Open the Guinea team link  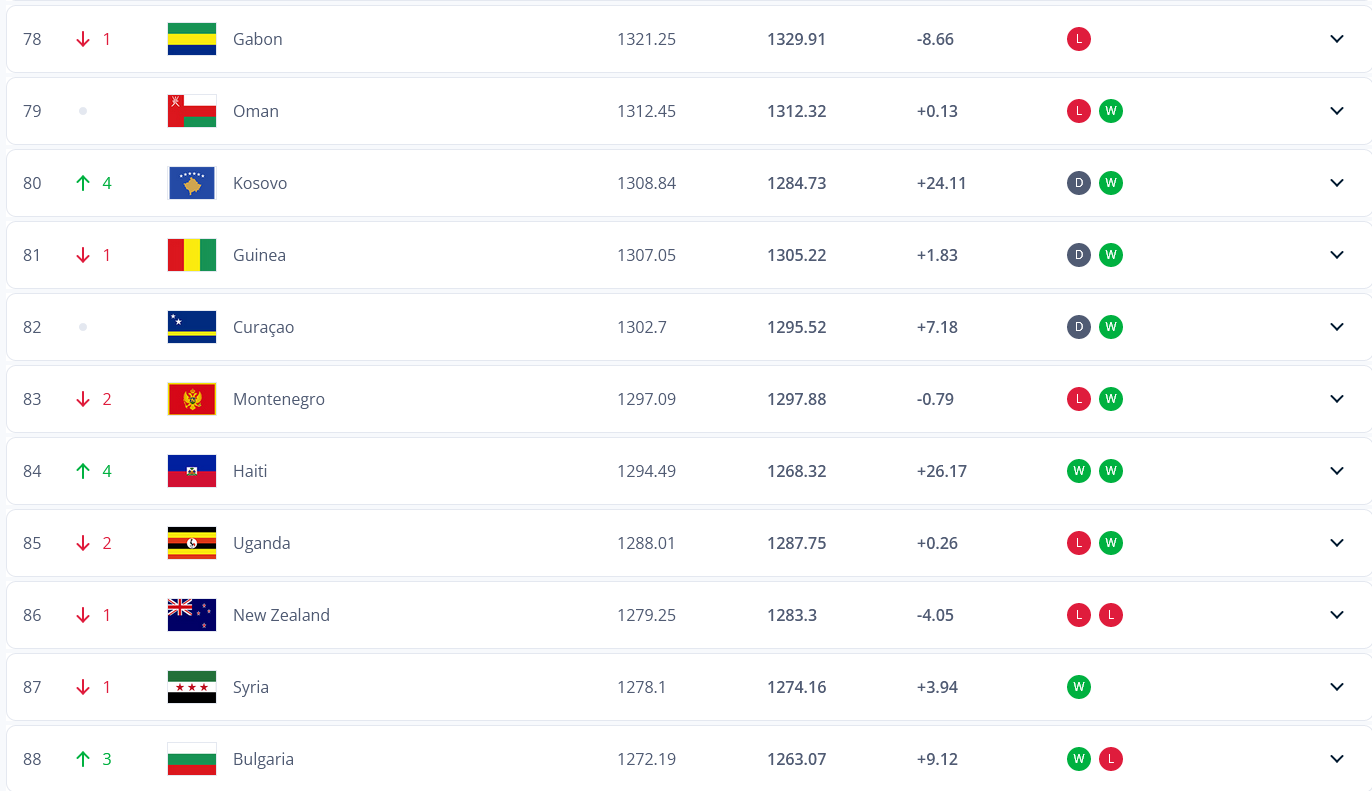point(259,255)
